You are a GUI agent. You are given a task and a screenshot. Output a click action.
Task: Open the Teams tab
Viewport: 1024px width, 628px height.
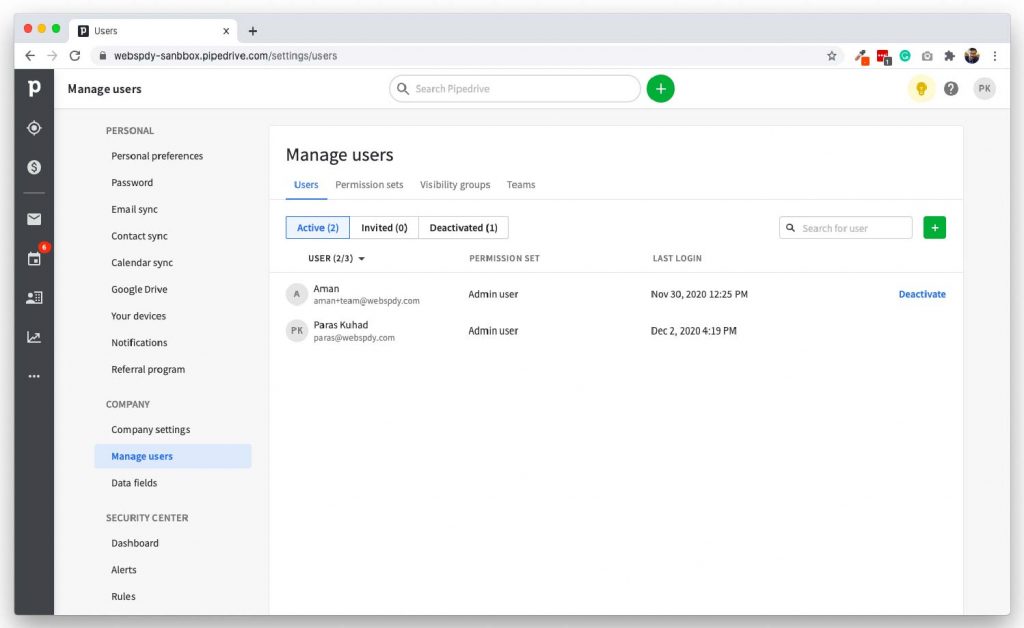(x=521, y=185)
